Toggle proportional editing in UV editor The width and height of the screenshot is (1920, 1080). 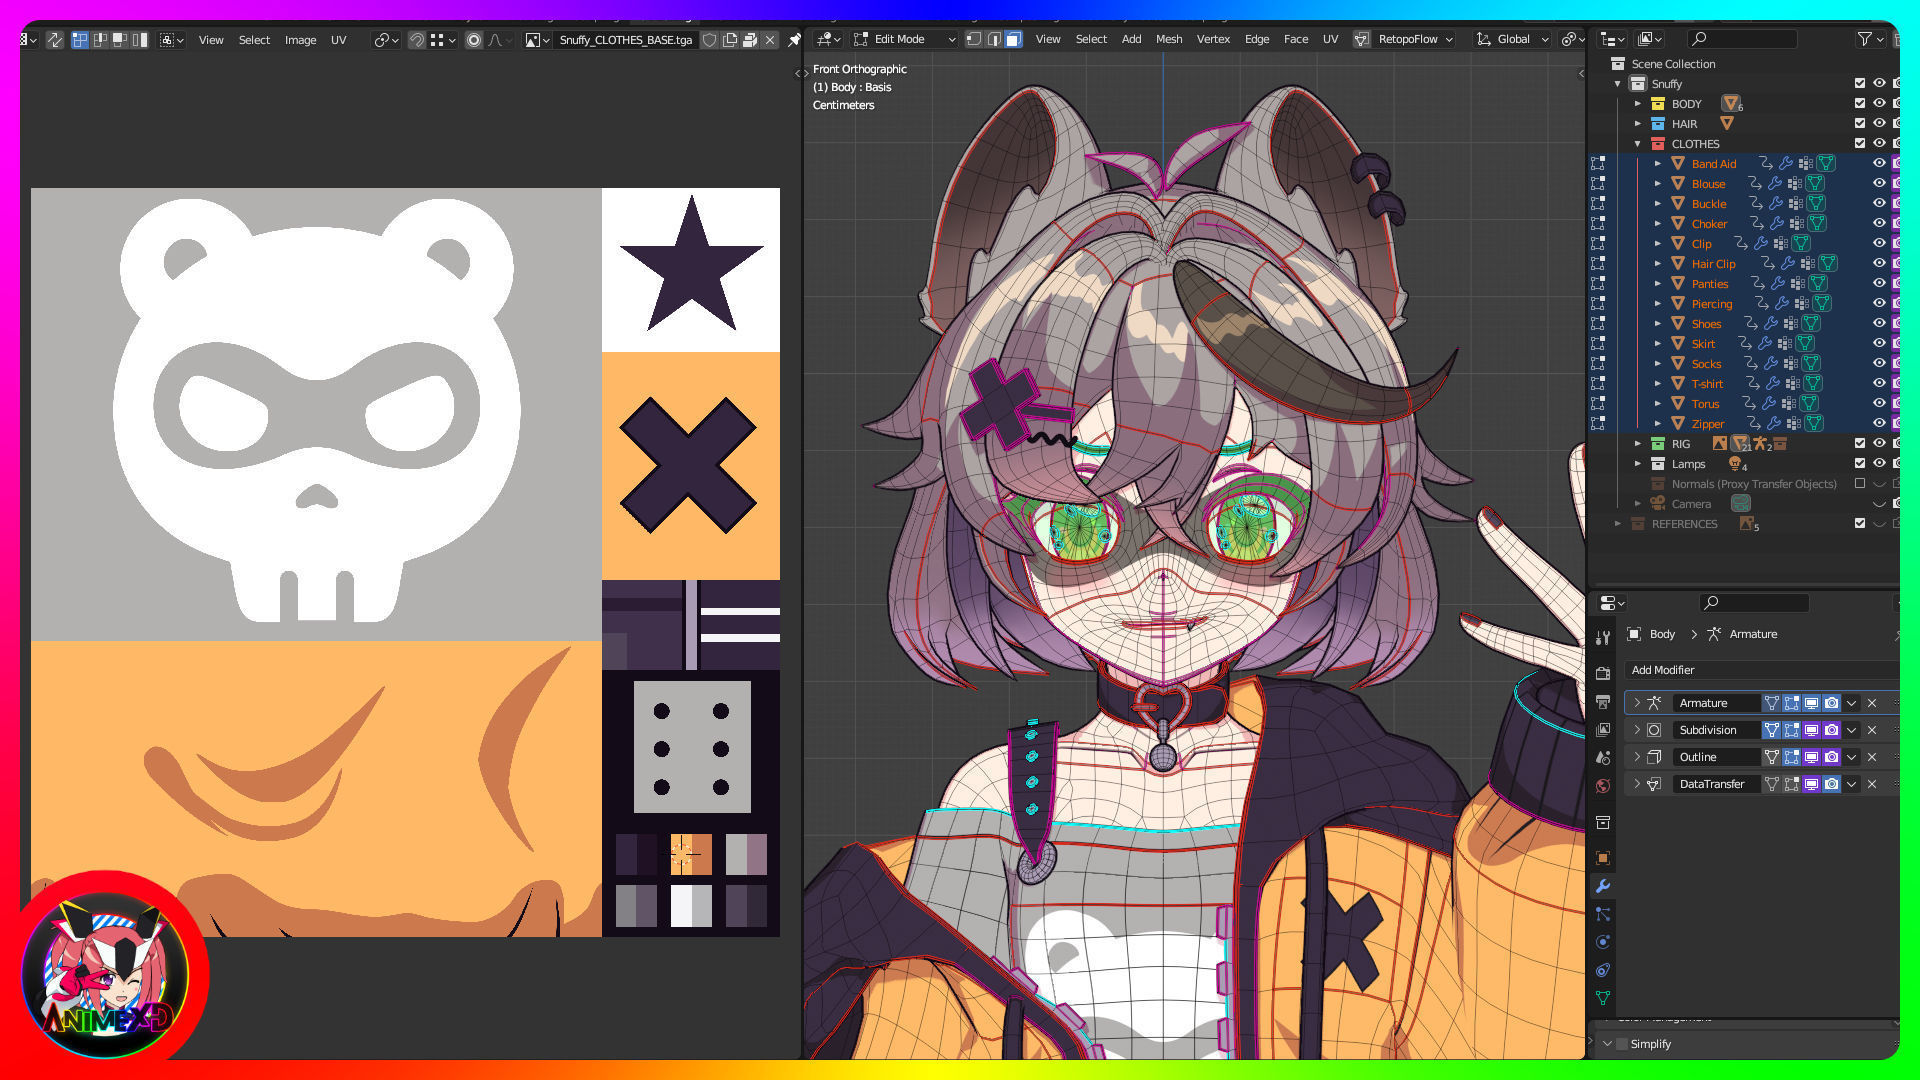474,40
